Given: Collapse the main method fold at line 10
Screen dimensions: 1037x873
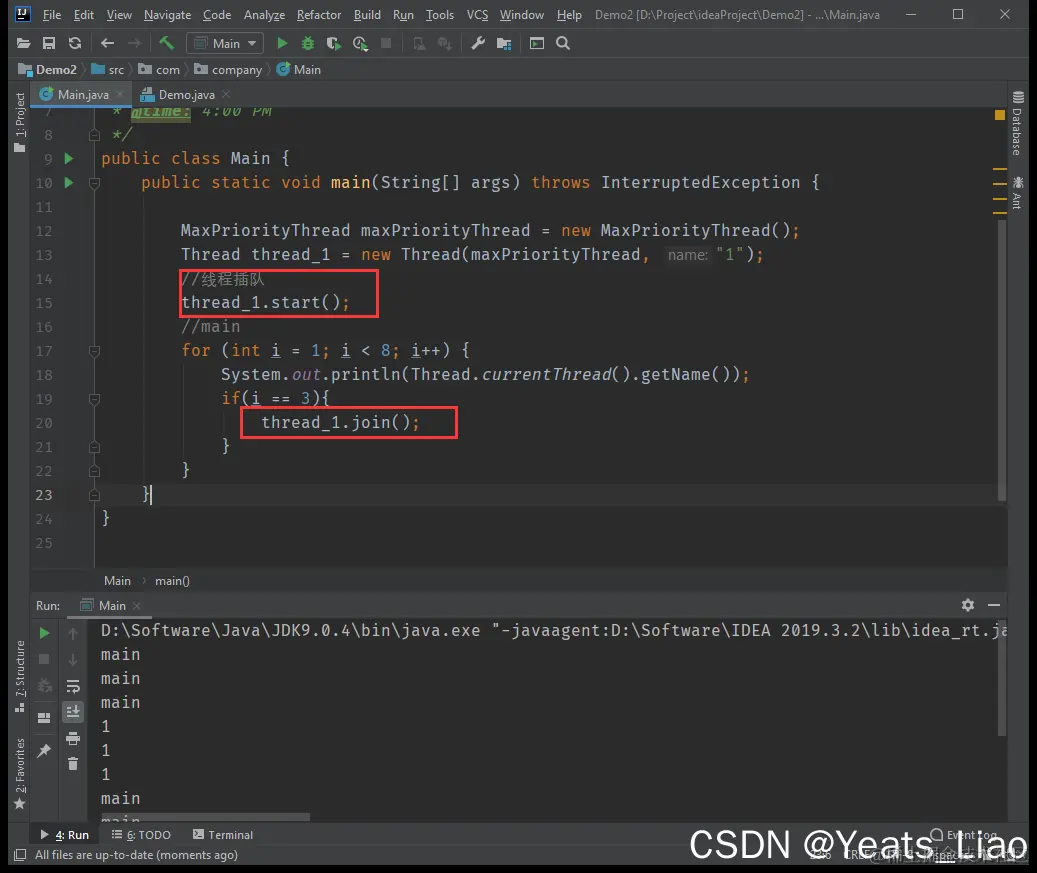Looking at the screenshot, I should [x=95, y=183].
